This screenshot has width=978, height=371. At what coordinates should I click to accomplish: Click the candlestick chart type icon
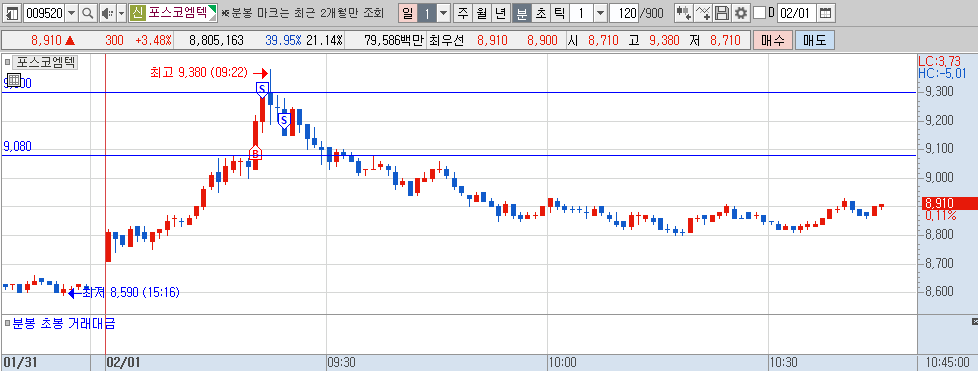pyautogui.click(x=684, y=12)
